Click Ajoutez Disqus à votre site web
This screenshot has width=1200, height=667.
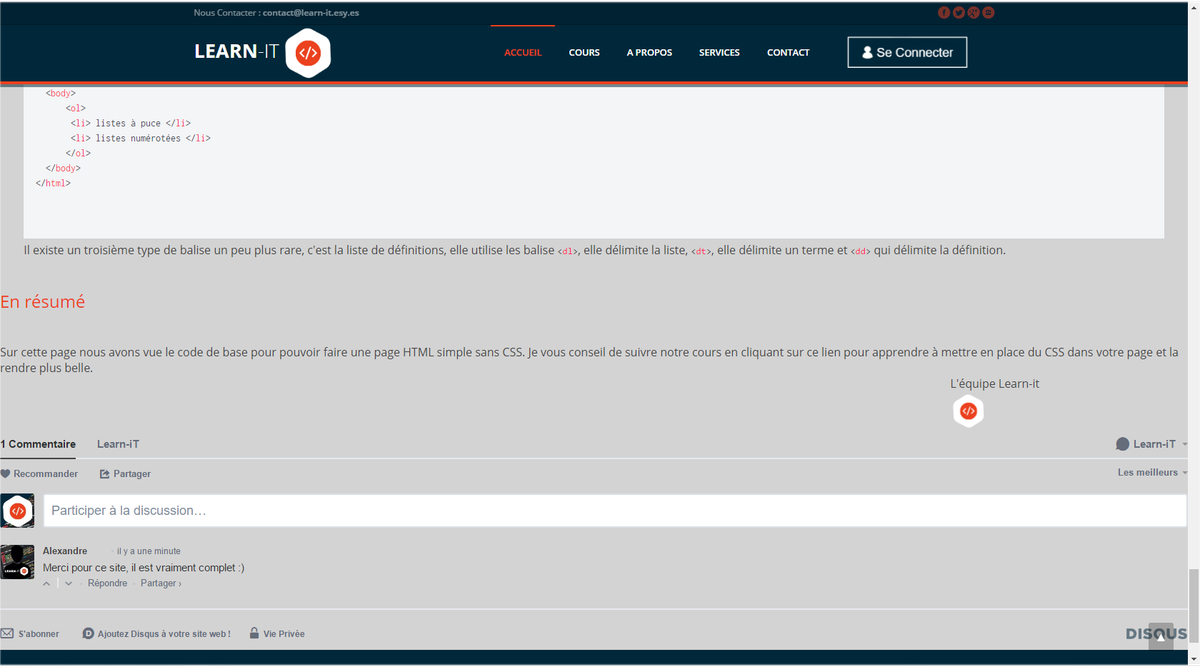click(156, 634)
